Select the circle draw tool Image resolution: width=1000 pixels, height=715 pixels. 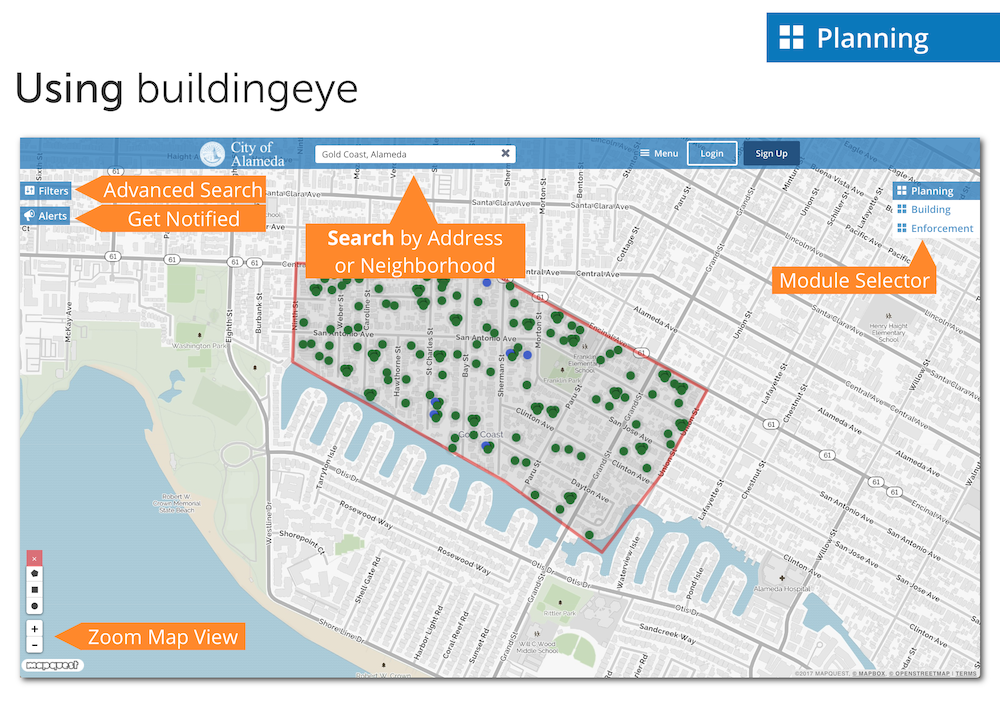coord(34,606)
